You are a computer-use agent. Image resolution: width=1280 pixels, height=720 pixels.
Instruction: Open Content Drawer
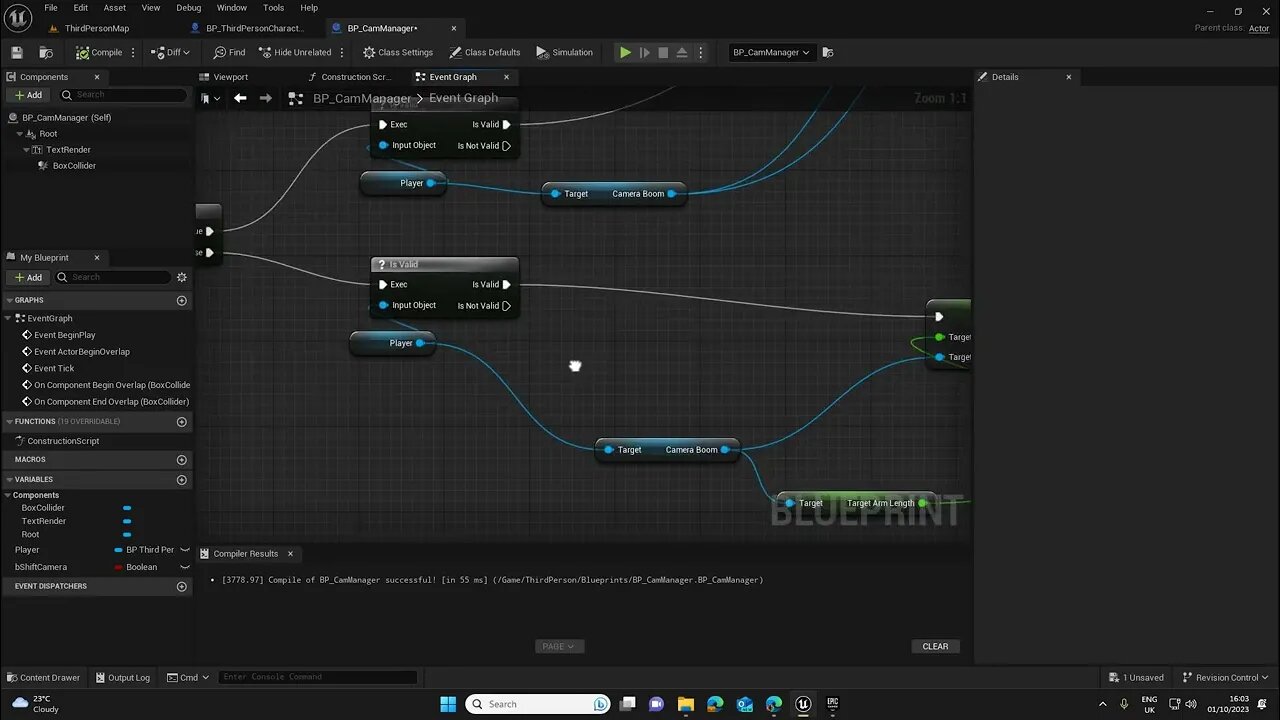[x=43, y=677]
